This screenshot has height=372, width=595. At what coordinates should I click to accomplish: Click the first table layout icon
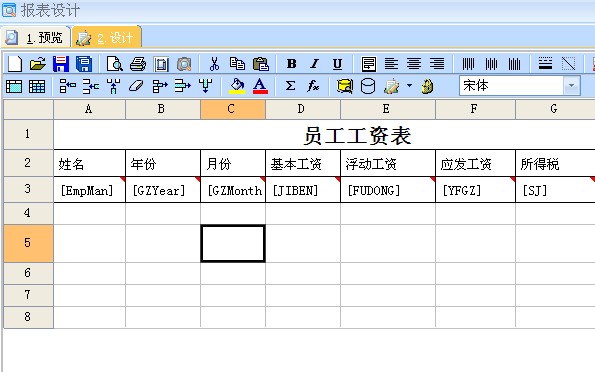(14, 87)
